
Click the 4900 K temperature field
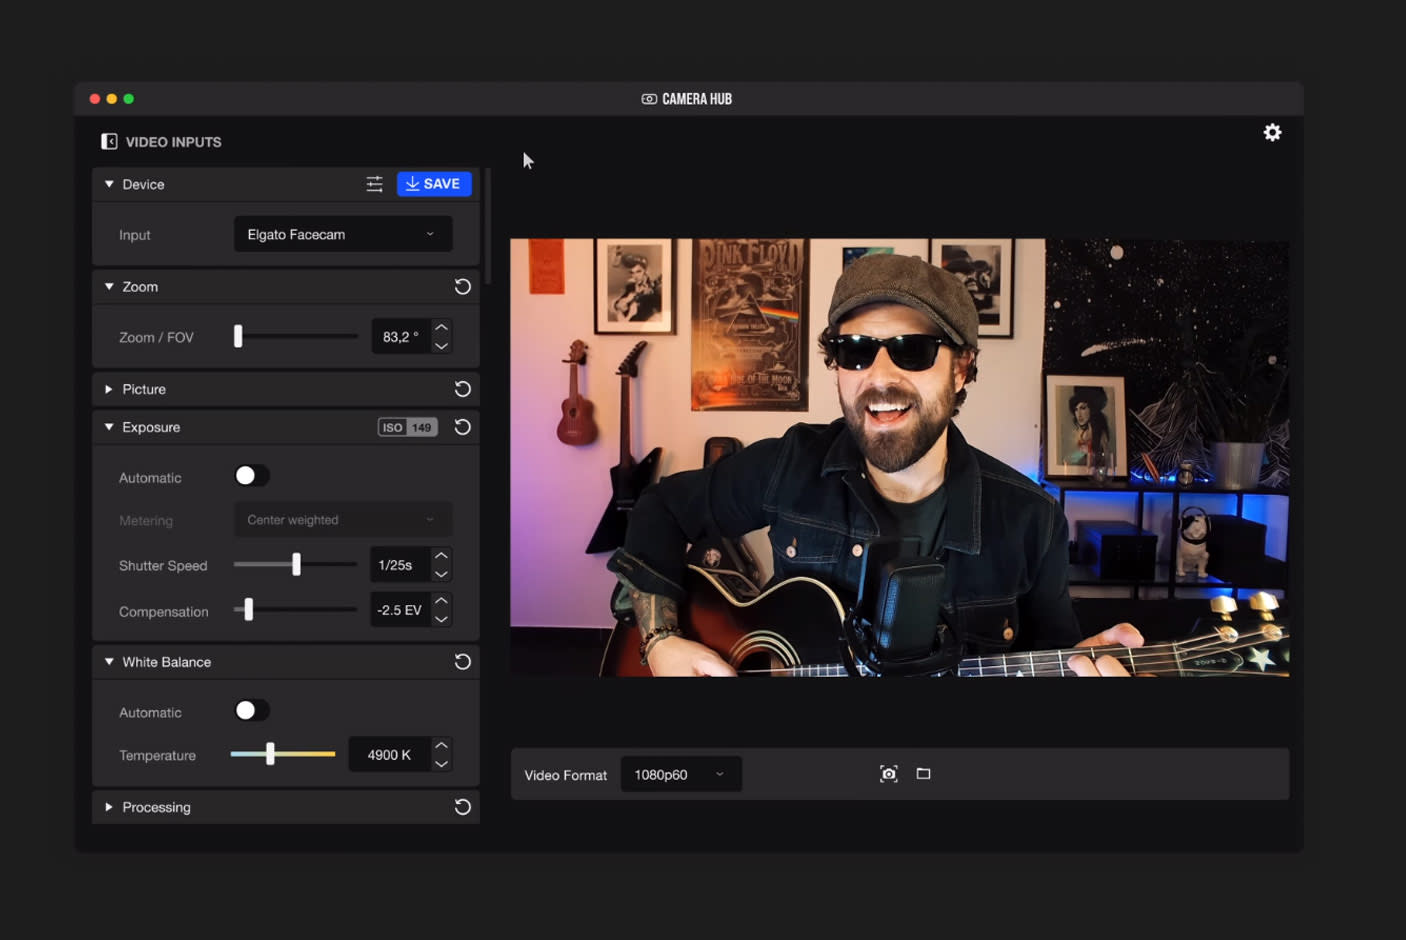[389, 755]
